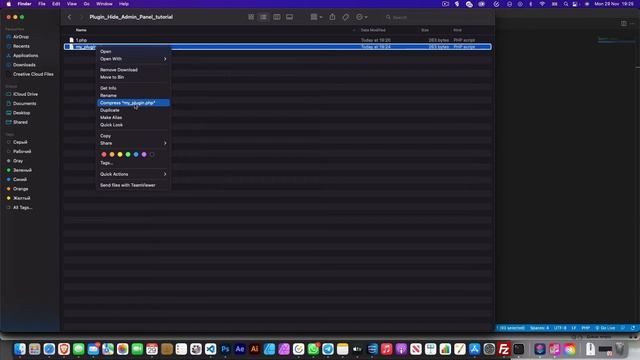Screen dimensions: 640x360
Task: Open All Tags… in the sidebar
Action: point(22,208)
